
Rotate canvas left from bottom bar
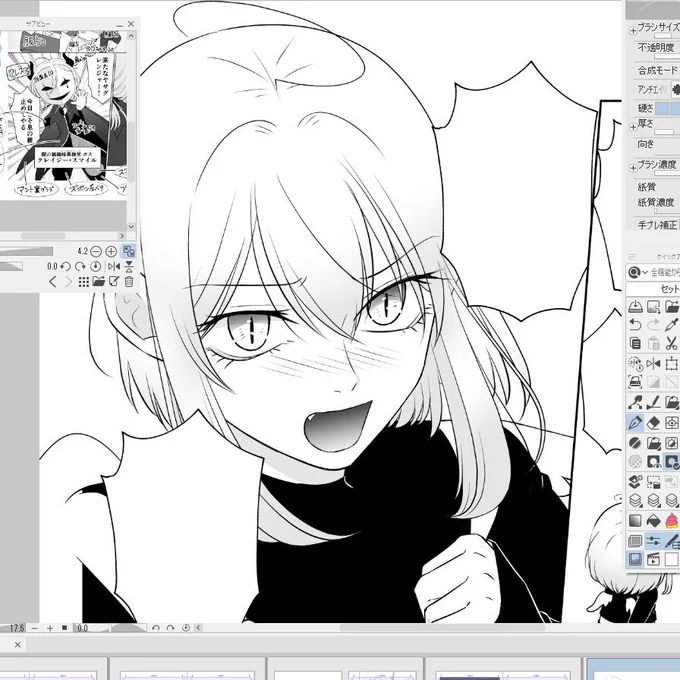click(156, 628)
